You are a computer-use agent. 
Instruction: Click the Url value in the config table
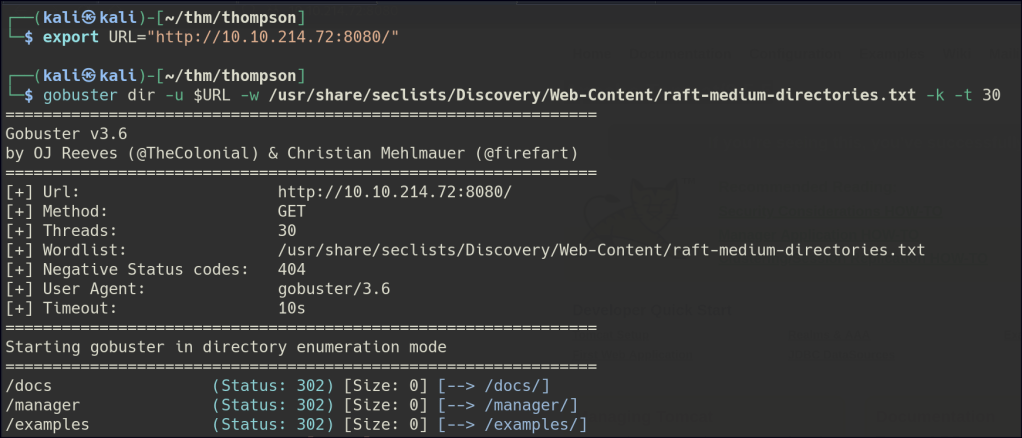395,192
